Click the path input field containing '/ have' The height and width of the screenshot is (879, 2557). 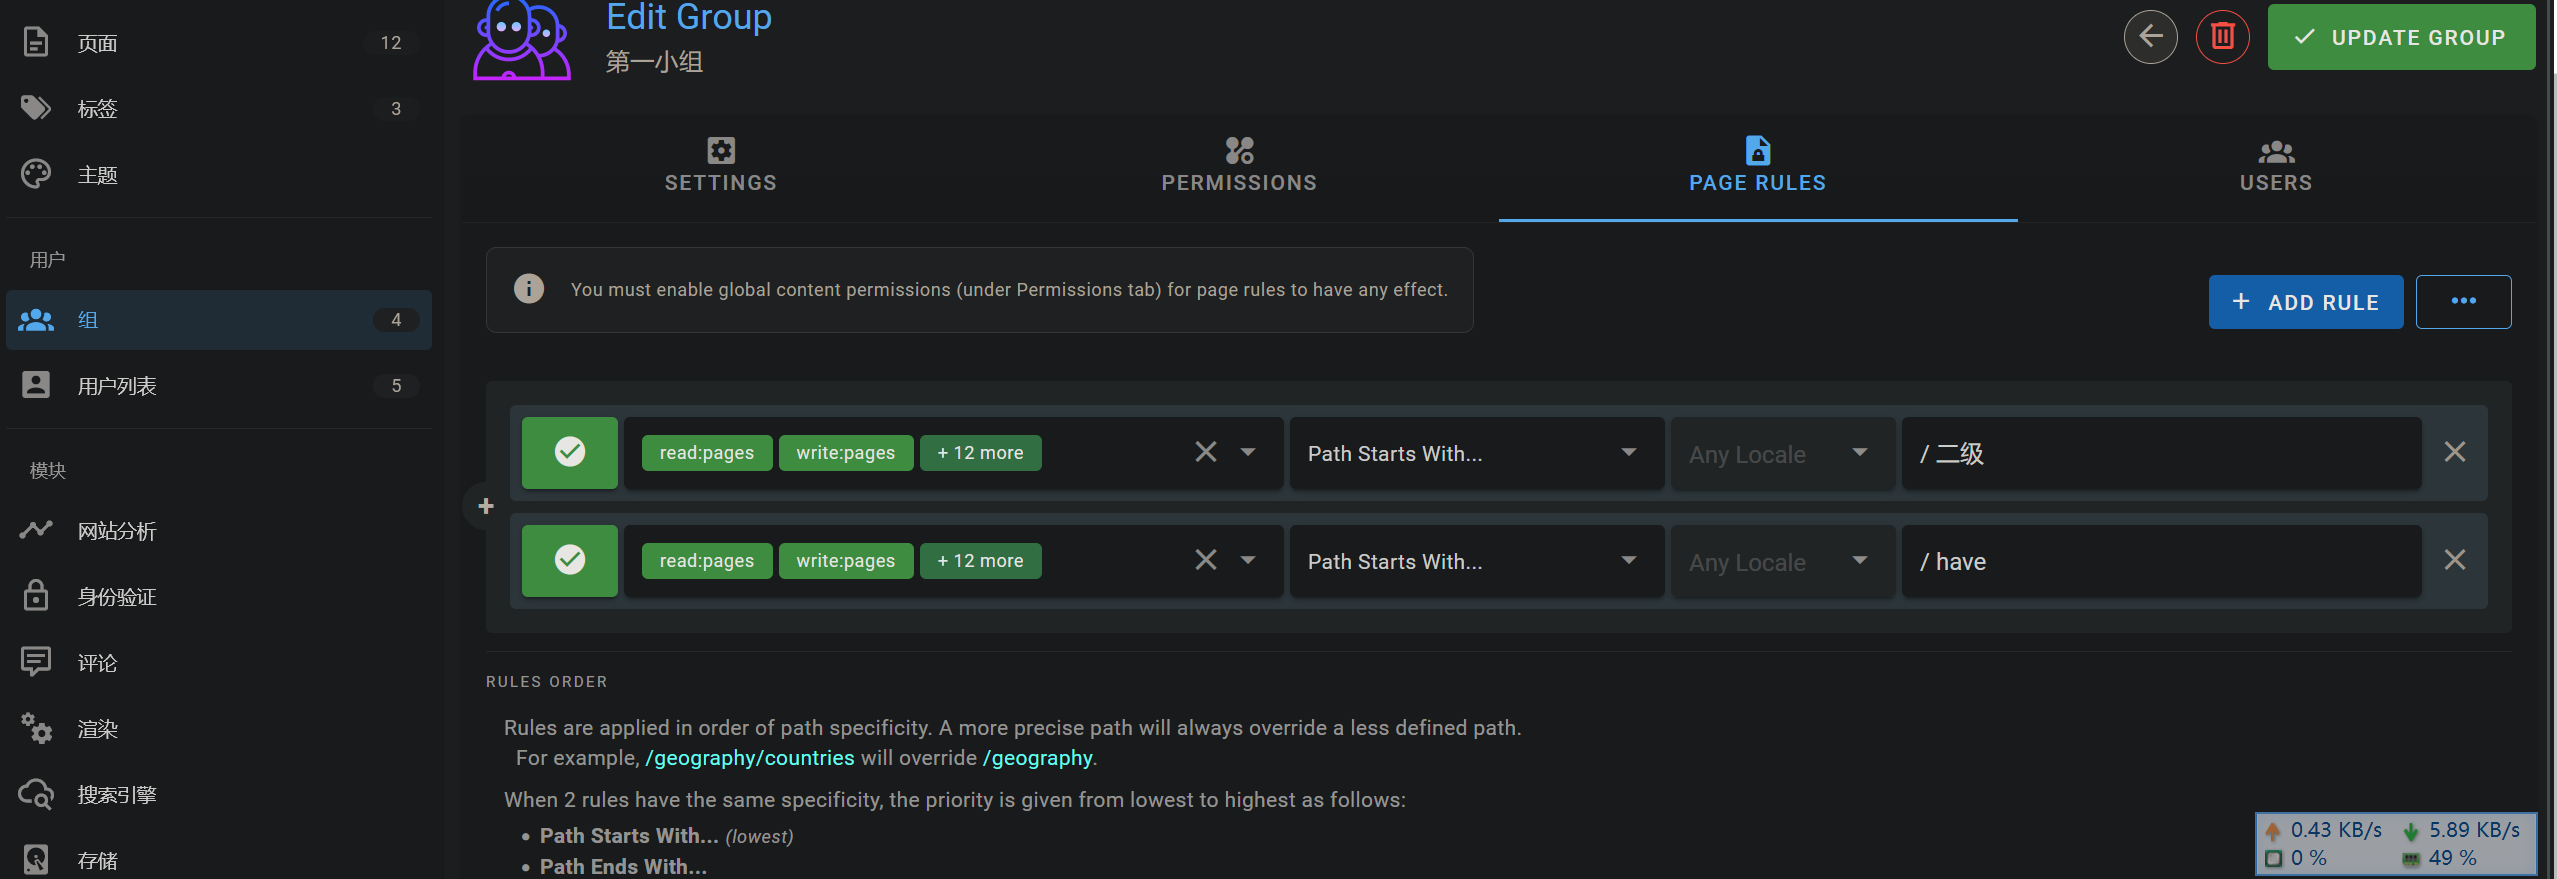point(2160,562)
